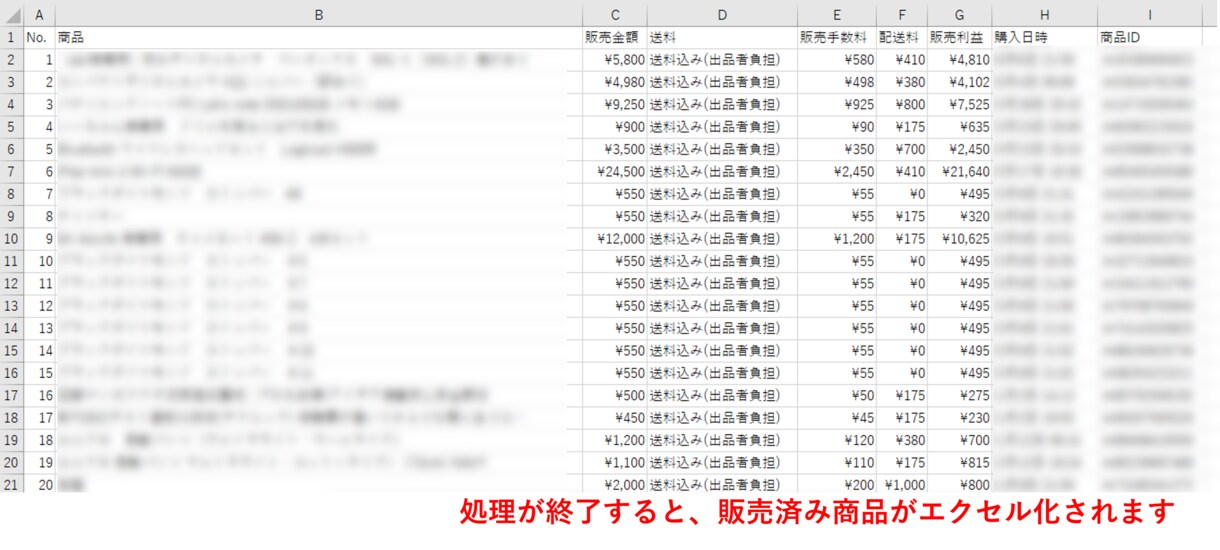The width and height of the screenshot is (1220, 550).
Task: Click the '配送料' header cell
Action: tap(902, 37)
